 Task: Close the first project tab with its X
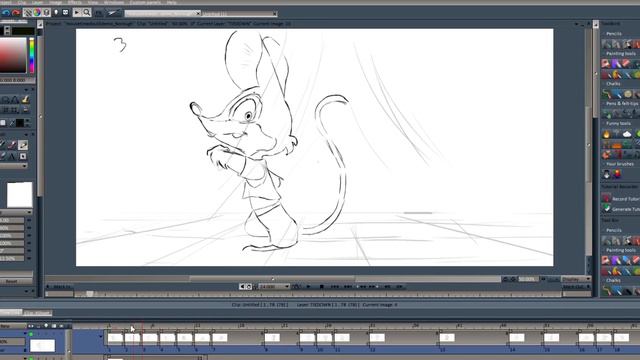198,14
